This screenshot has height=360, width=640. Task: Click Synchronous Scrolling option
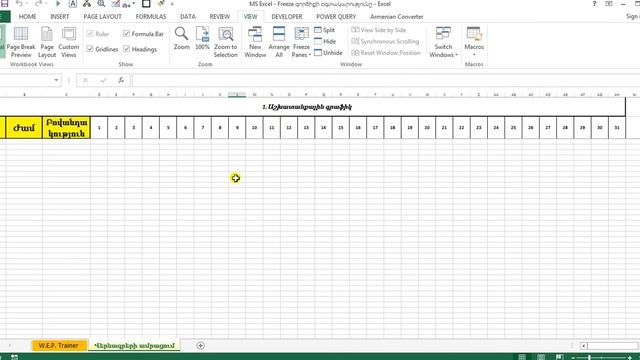pyautogui.click(x=385, y=41)
